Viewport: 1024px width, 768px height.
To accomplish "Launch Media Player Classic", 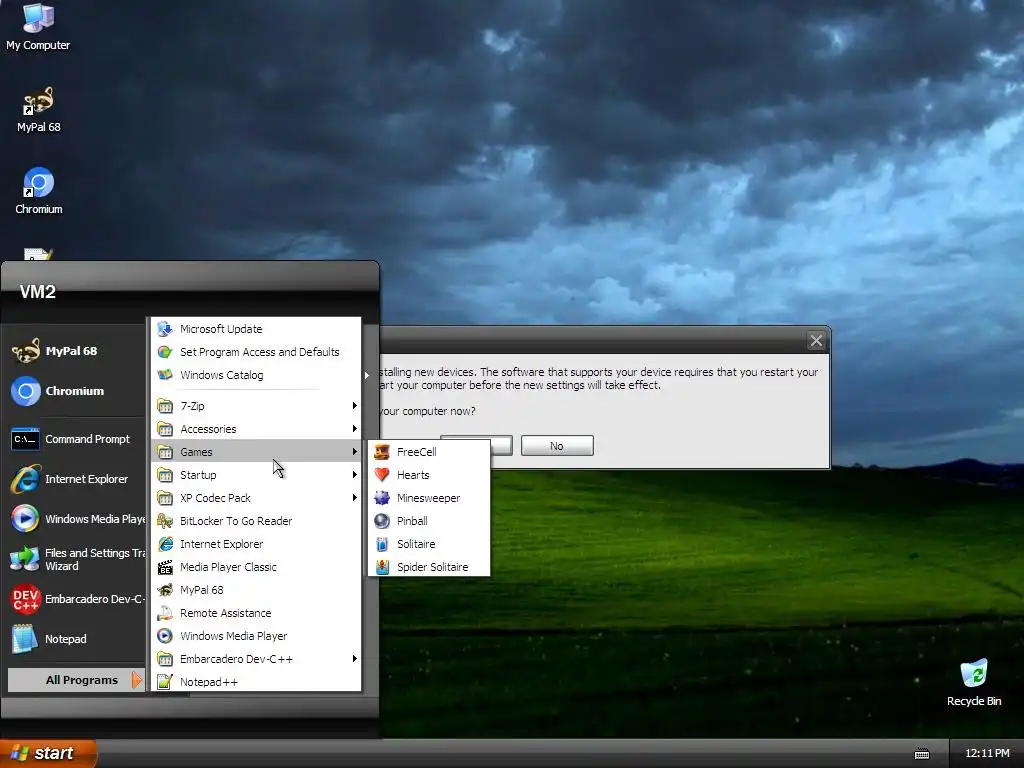I will [256, 567].
